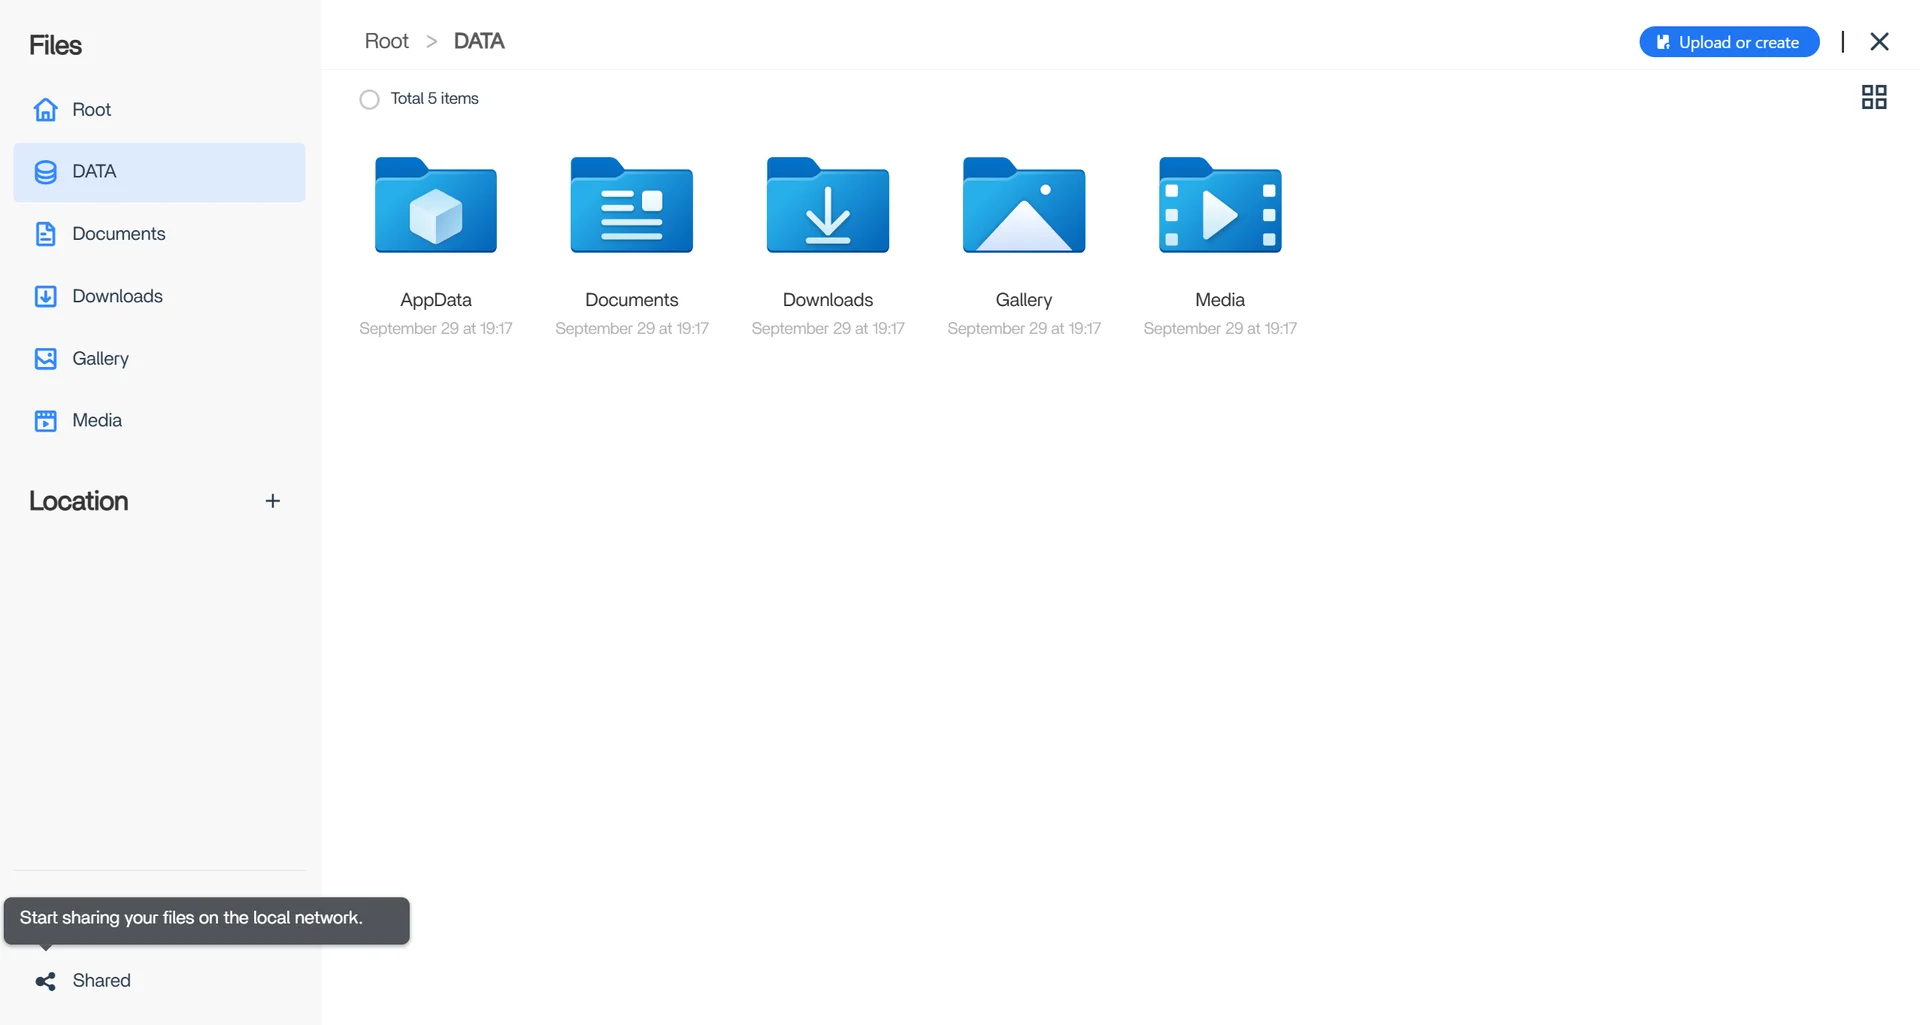Click the Shared share icon
The height and width of the screenshot is (1025, 1920).
(46, 981)
